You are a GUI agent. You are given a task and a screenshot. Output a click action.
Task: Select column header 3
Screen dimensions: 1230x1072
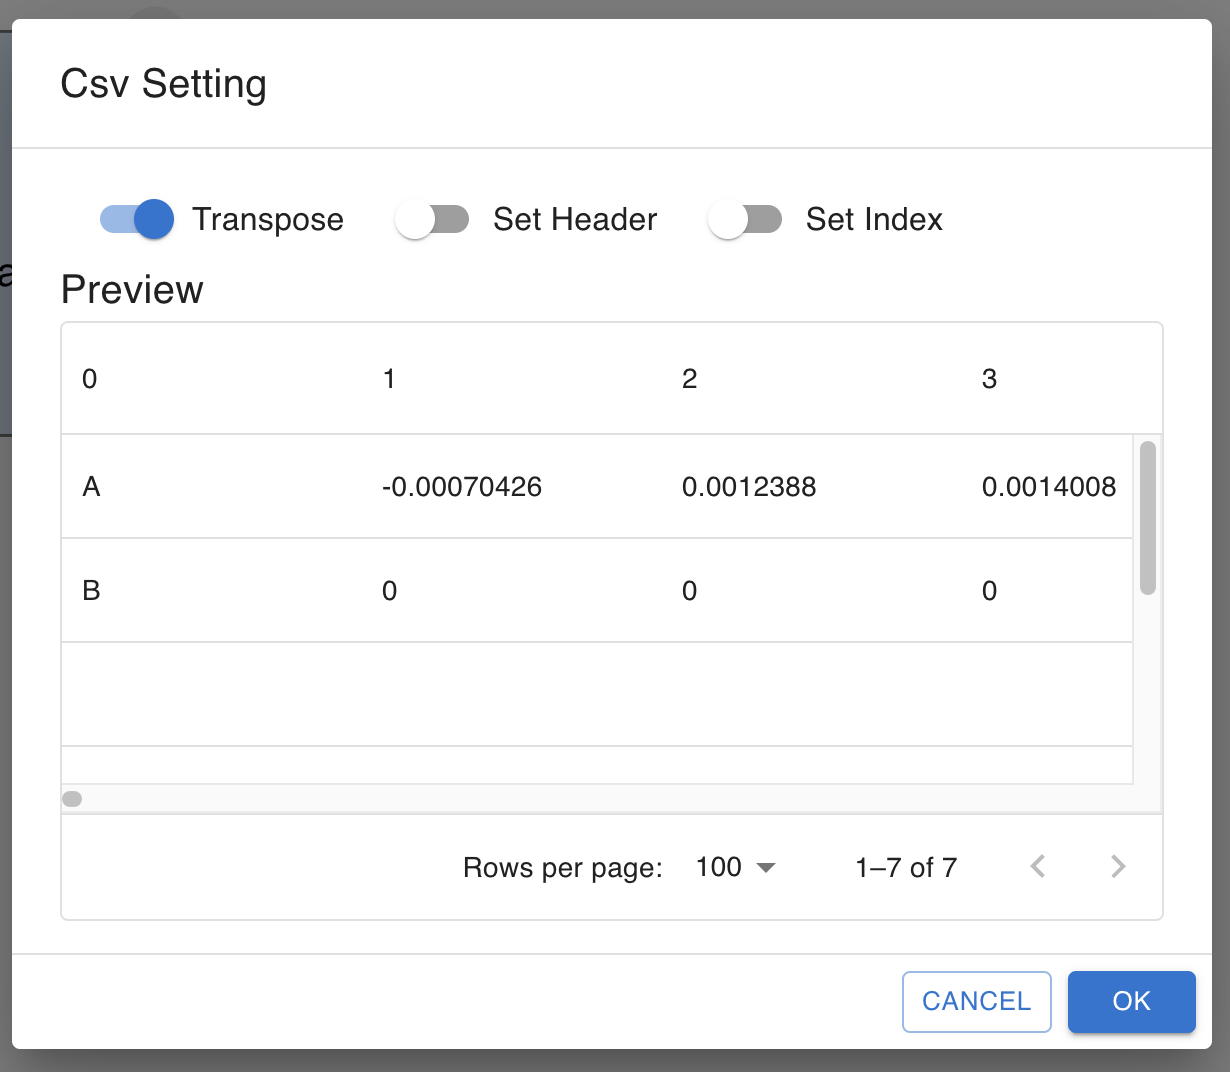pyautogui.click(x=989, y=379)
